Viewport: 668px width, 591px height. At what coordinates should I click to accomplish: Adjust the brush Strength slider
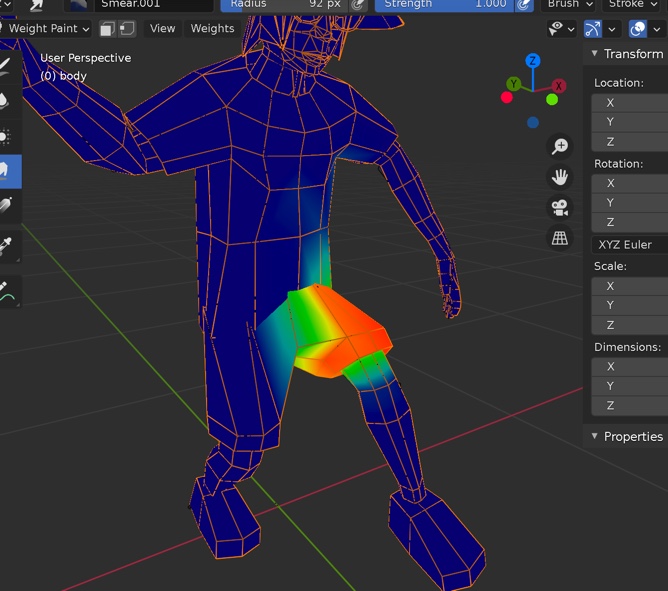(x=444, y=4)
